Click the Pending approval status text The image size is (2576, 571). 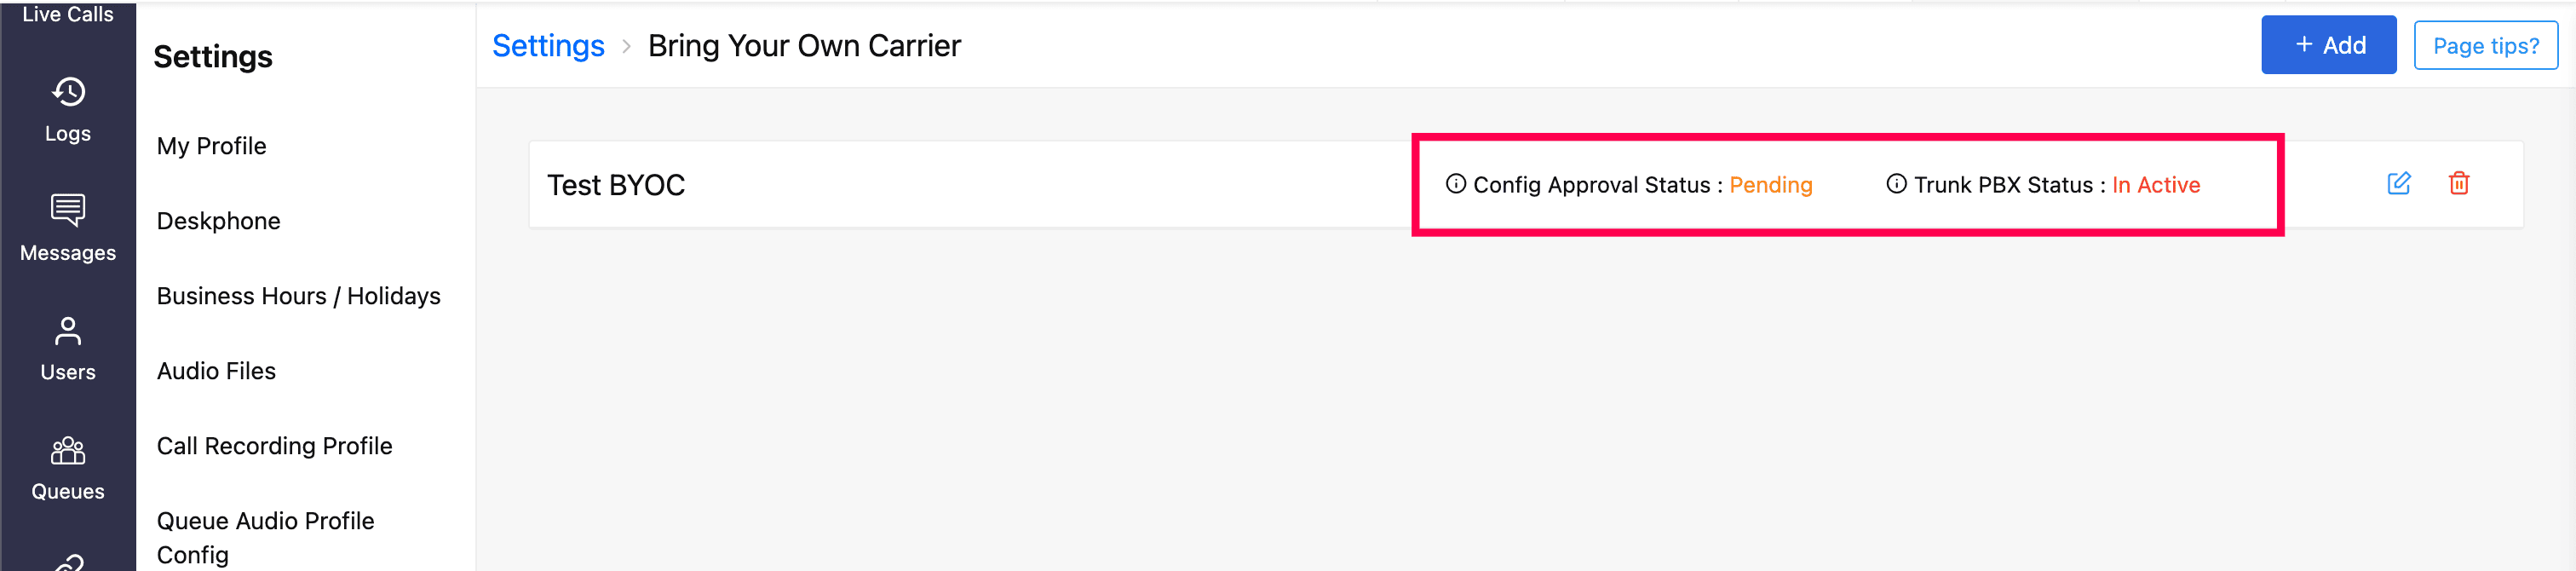[x=1770, y=185]
